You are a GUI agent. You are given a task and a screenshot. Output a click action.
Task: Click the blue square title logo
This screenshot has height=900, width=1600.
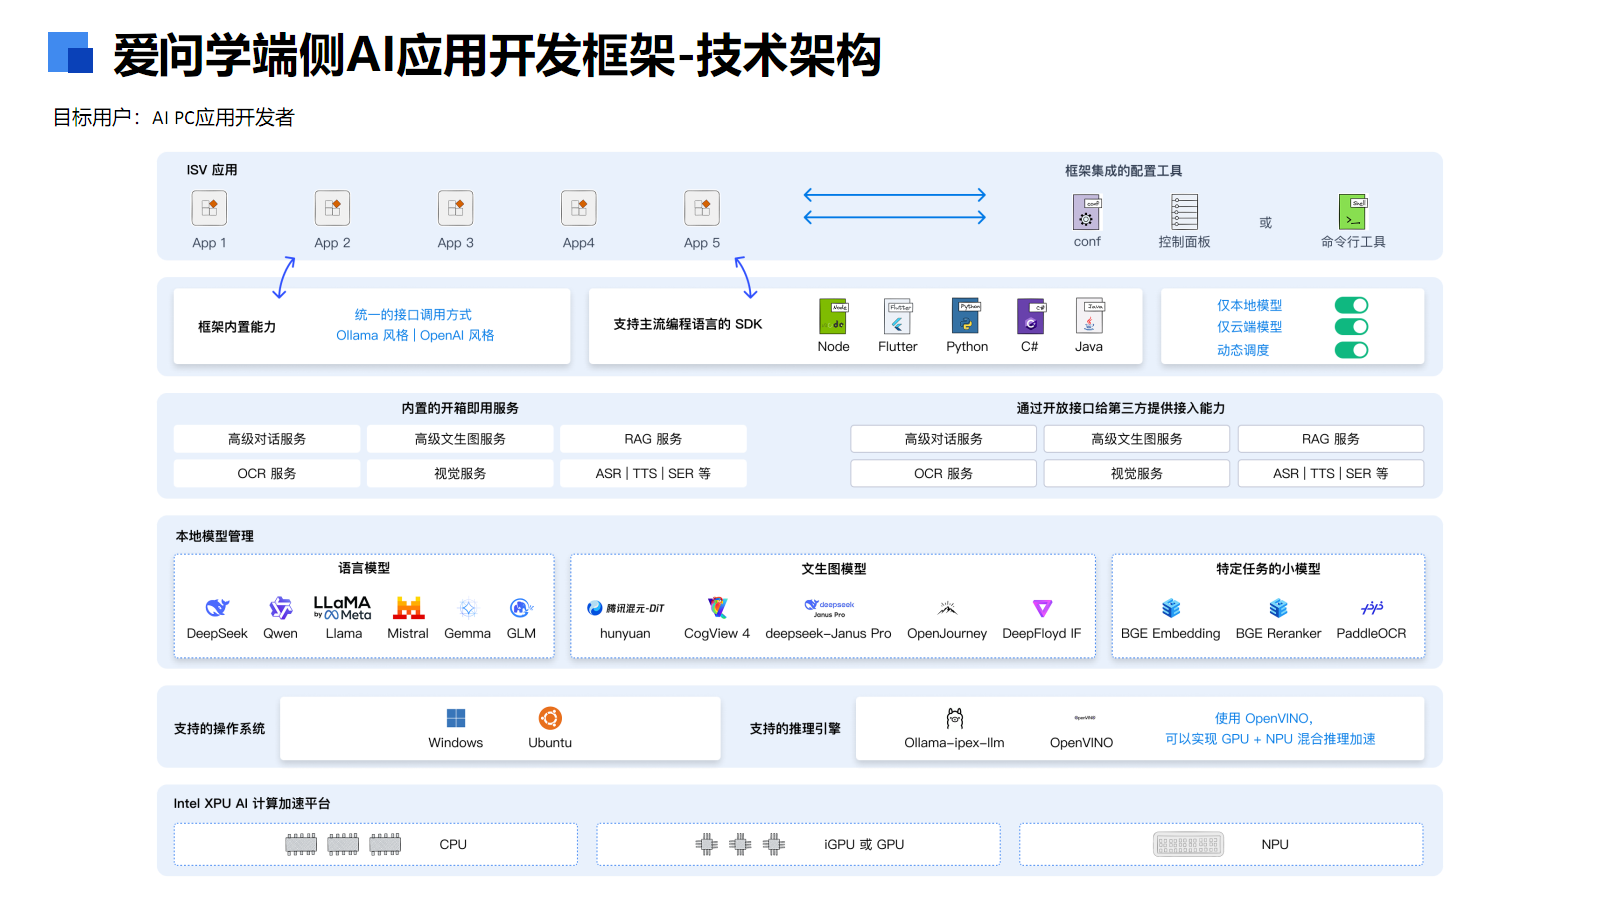[x=70, y=53]
